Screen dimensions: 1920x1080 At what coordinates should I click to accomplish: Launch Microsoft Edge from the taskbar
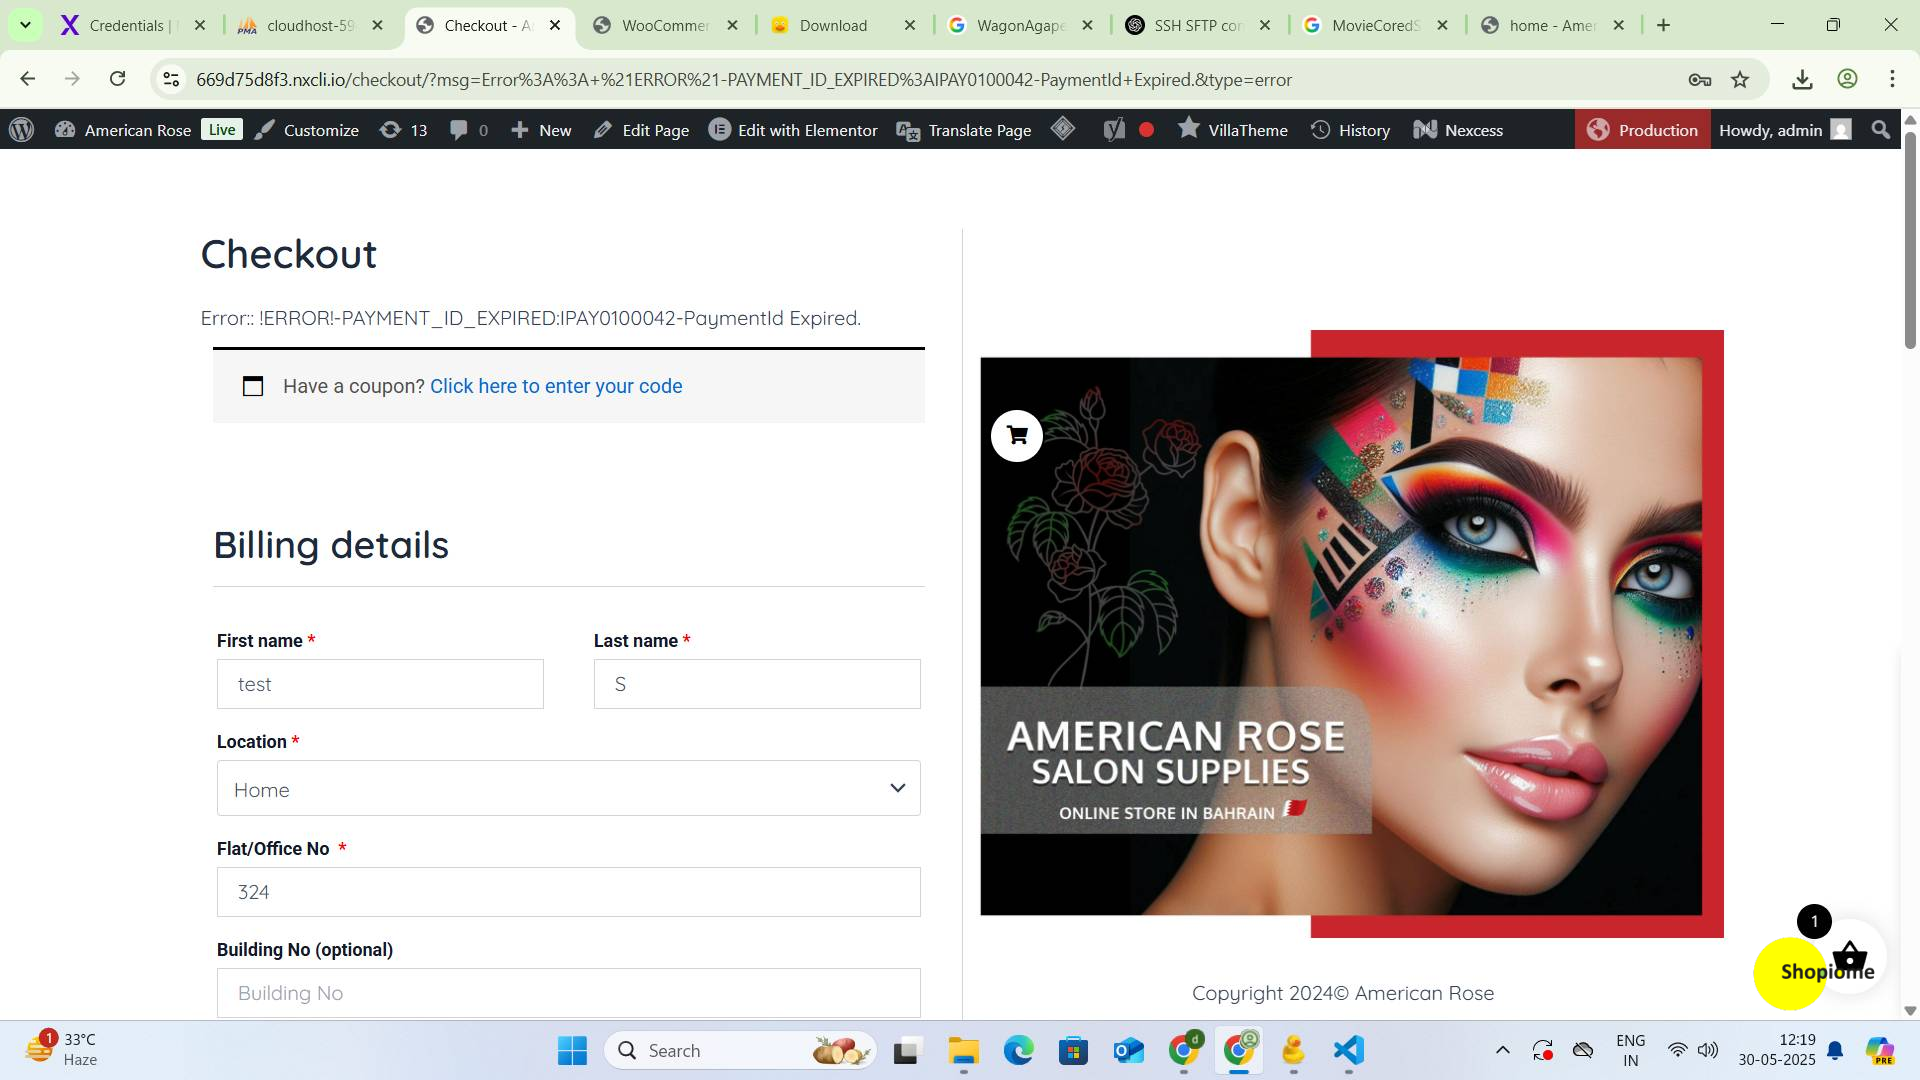click(1018, 1051)
